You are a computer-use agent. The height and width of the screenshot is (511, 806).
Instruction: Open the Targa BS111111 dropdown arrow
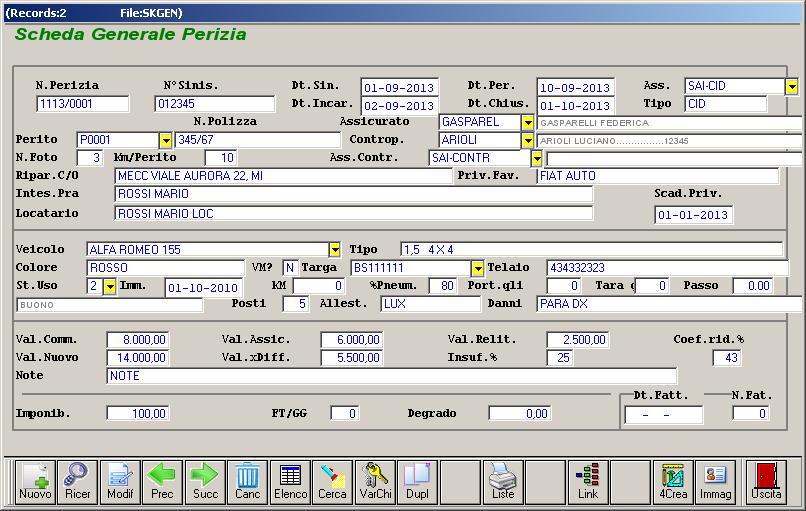click(478, 268)
